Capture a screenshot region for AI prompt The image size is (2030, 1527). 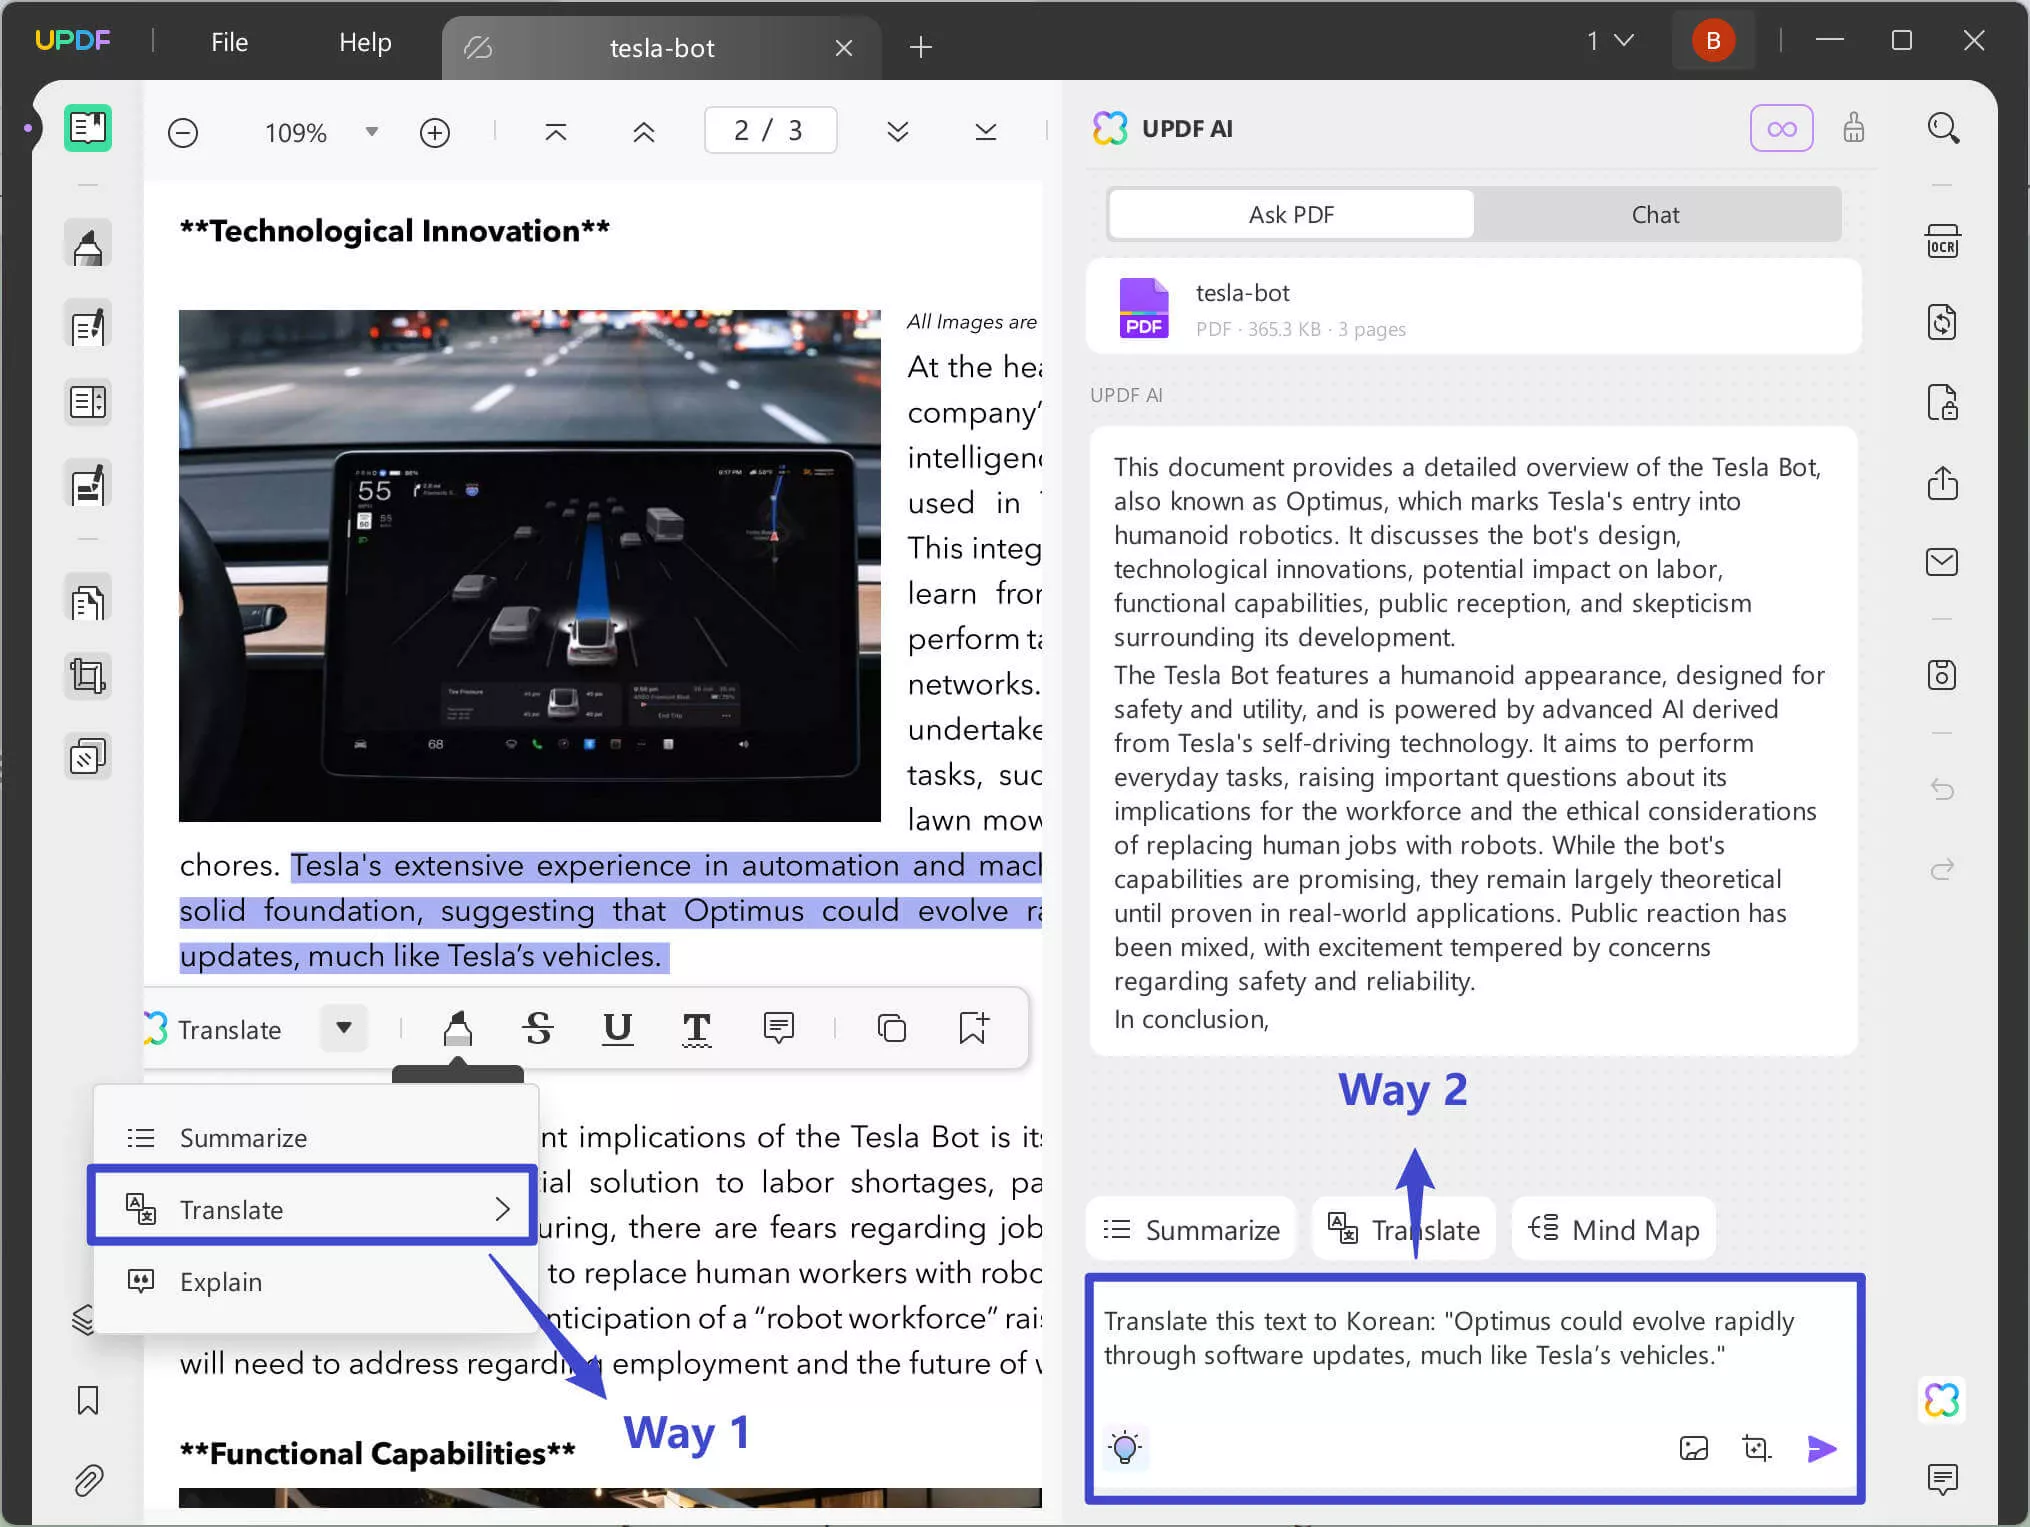tap(1756, 1448)
